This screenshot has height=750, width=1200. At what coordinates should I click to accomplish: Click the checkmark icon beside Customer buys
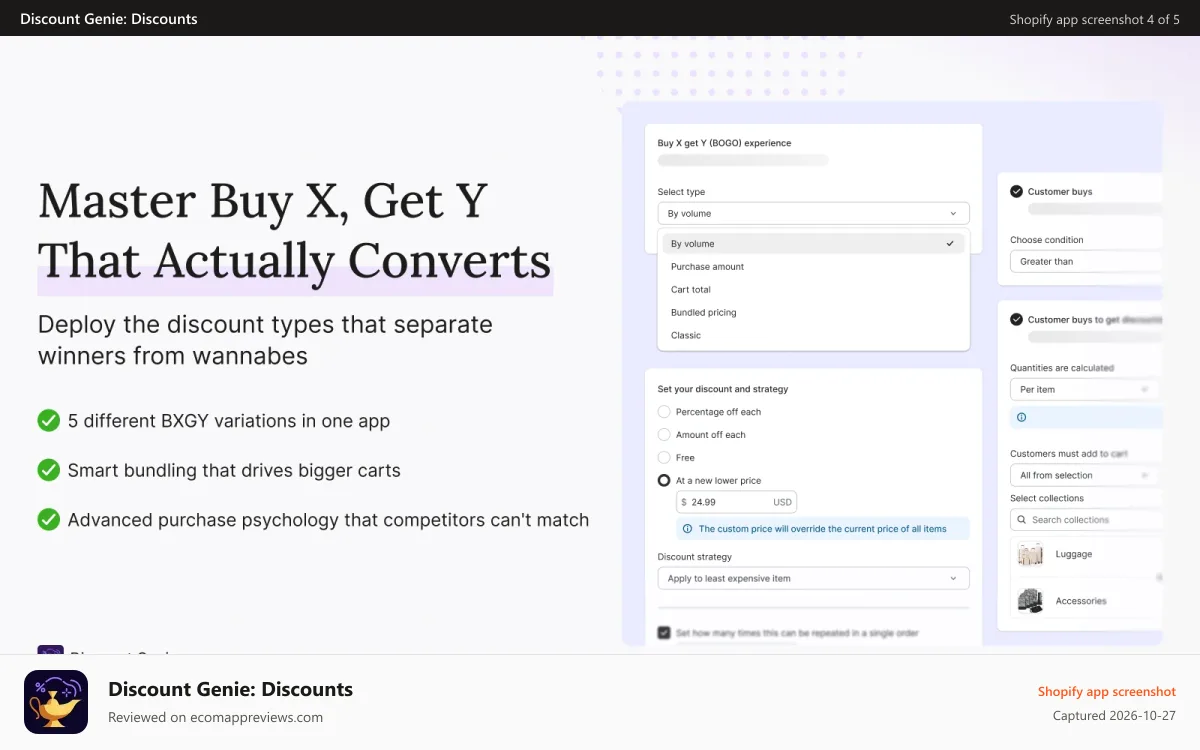pos(1016,191)
